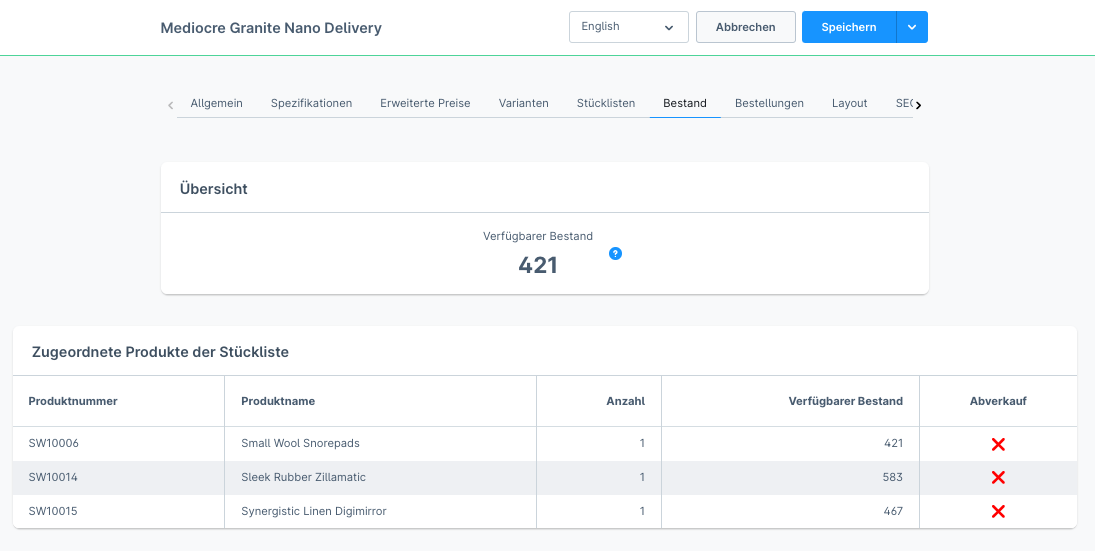1095x551 pixels.
Task: Click the Übersicht card heading
Action: click(x=214, y=189)
